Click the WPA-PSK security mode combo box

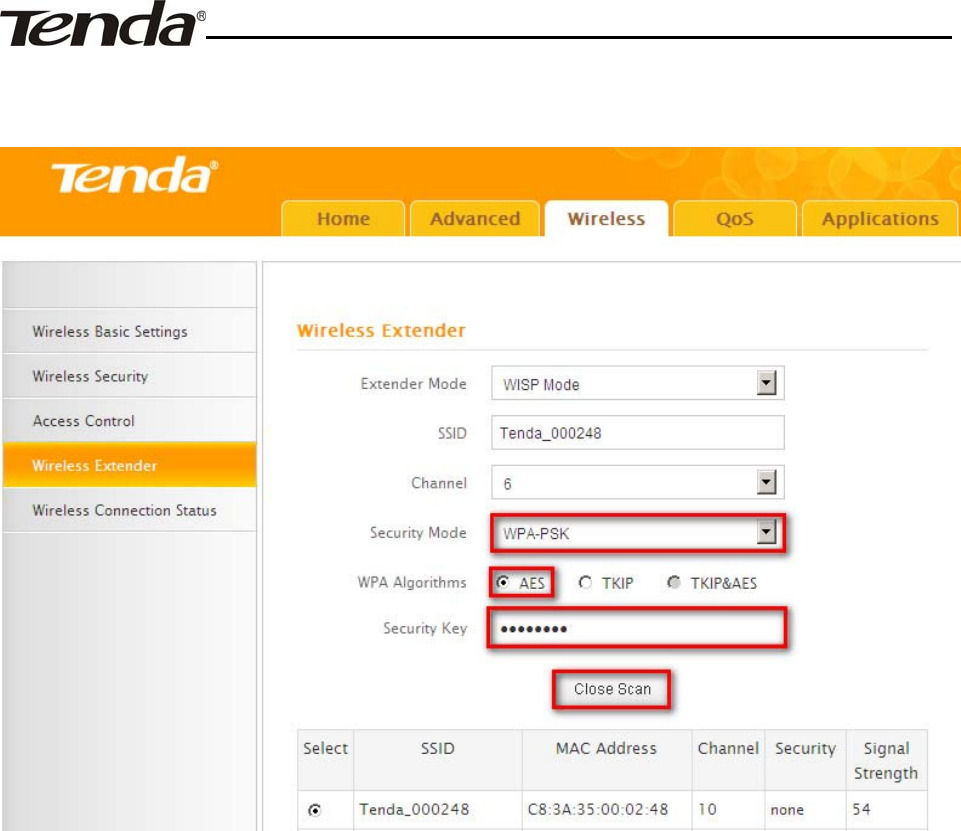(x=637, y=533)
